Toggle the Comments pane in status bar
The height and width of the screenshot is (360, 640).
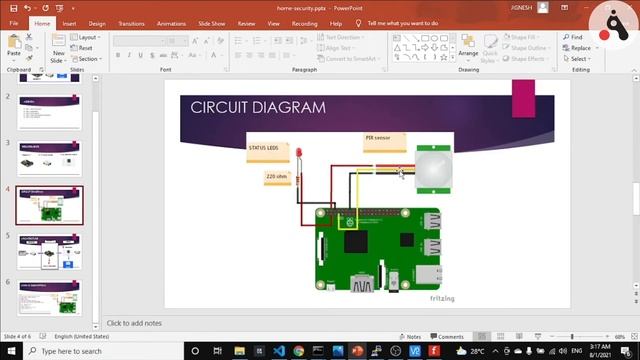click(x=447, y=337)
